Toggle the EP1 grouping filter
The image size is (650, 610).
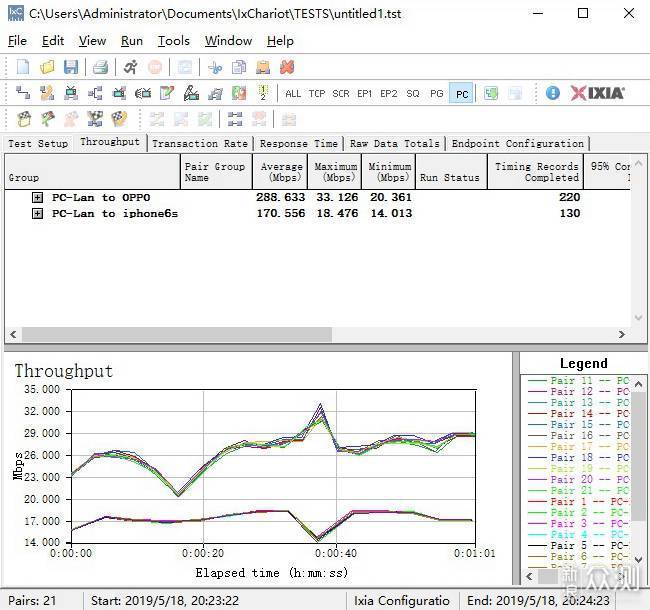[x=365, y=94]
